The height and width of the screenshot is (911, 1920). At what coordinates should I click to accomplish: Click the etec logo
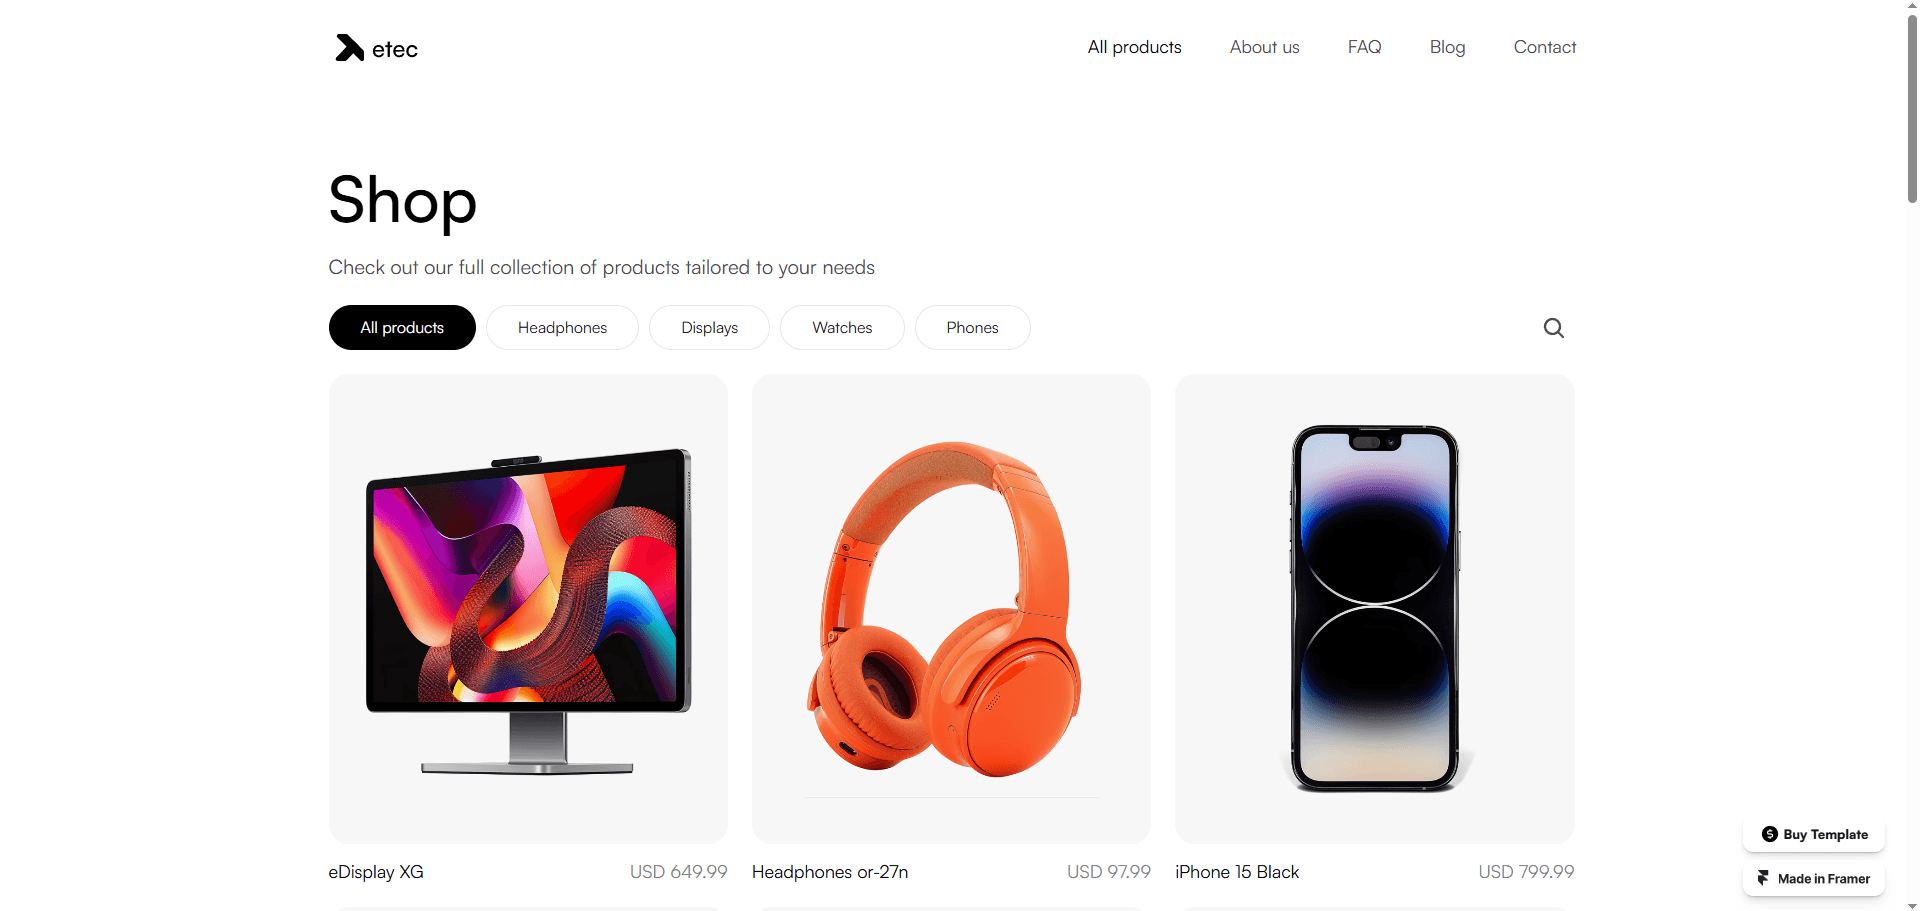point(376,48)
